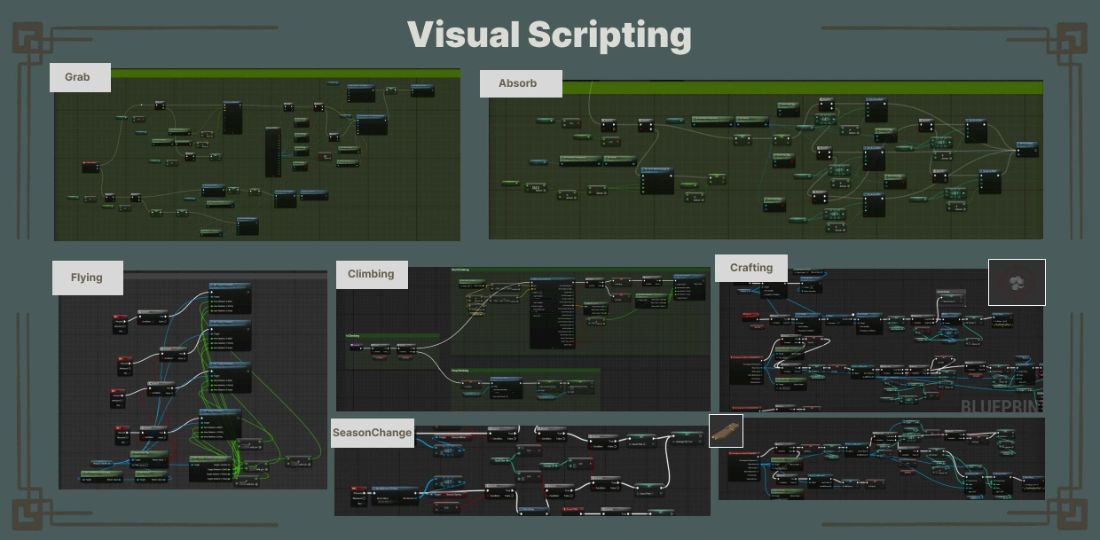Viewport: 1100px width, 540px height.
Task: Select the Absorb label
Action: [521, 83]
